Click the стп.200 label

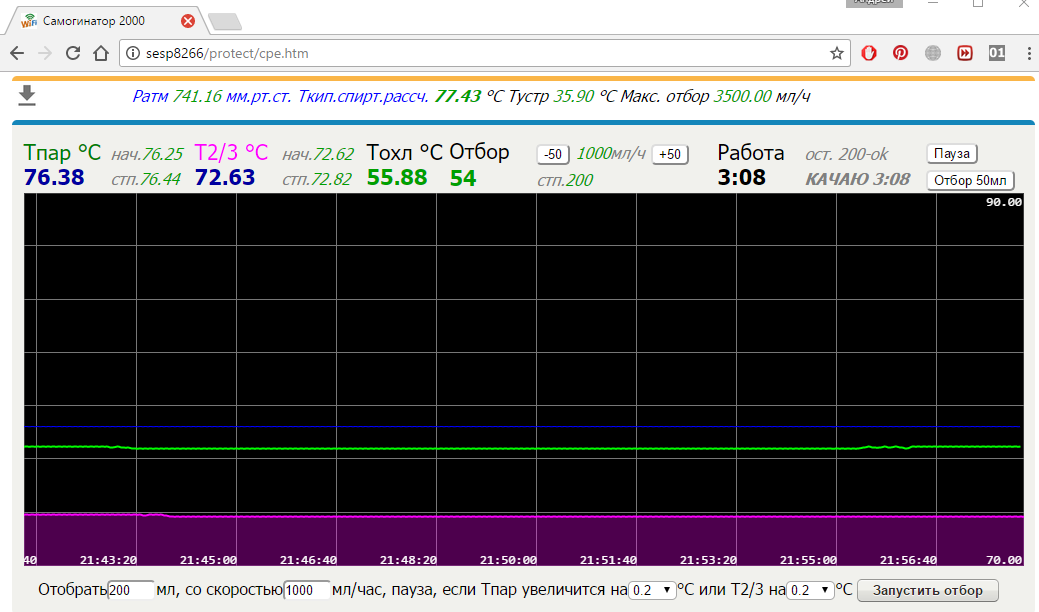[565, 180]
